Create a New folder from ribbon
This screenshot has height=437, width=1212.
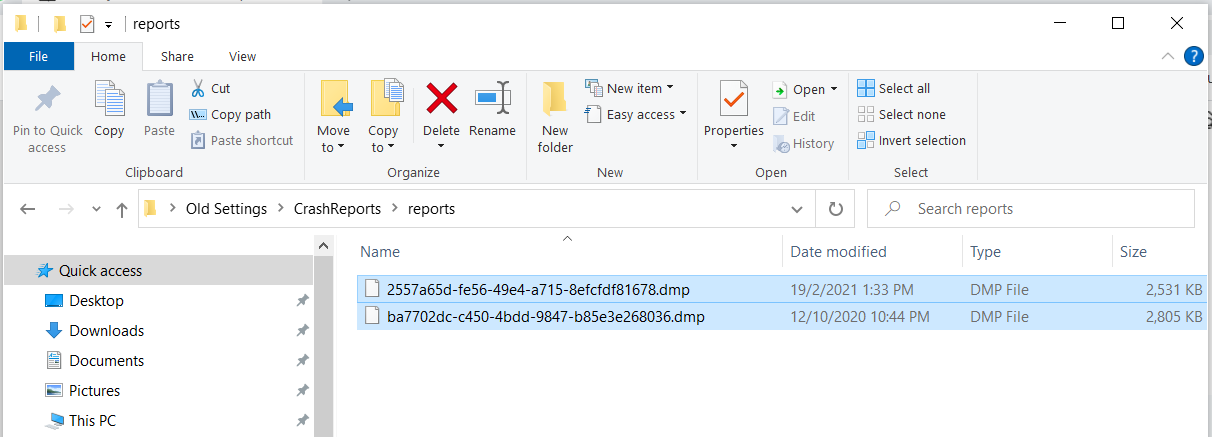point(555,118)
